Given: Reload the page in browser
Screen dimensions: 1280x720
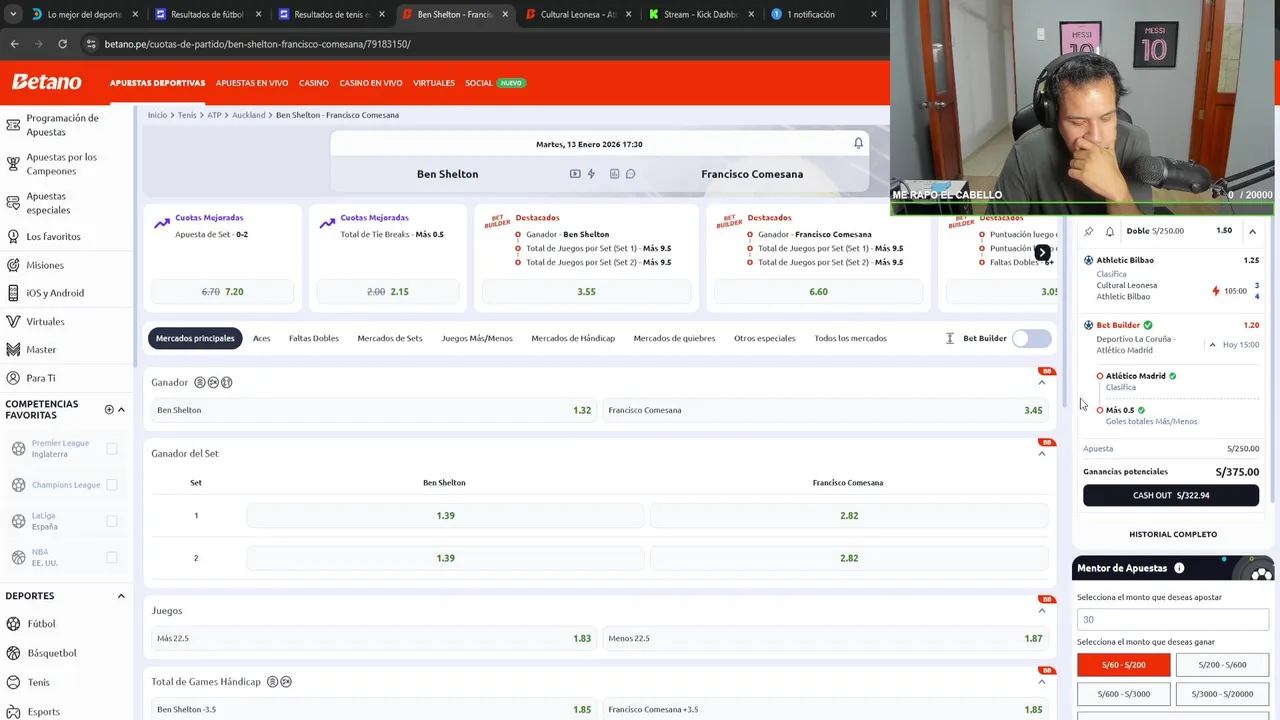Looking at the screenshot, I should tap(62, 44).
